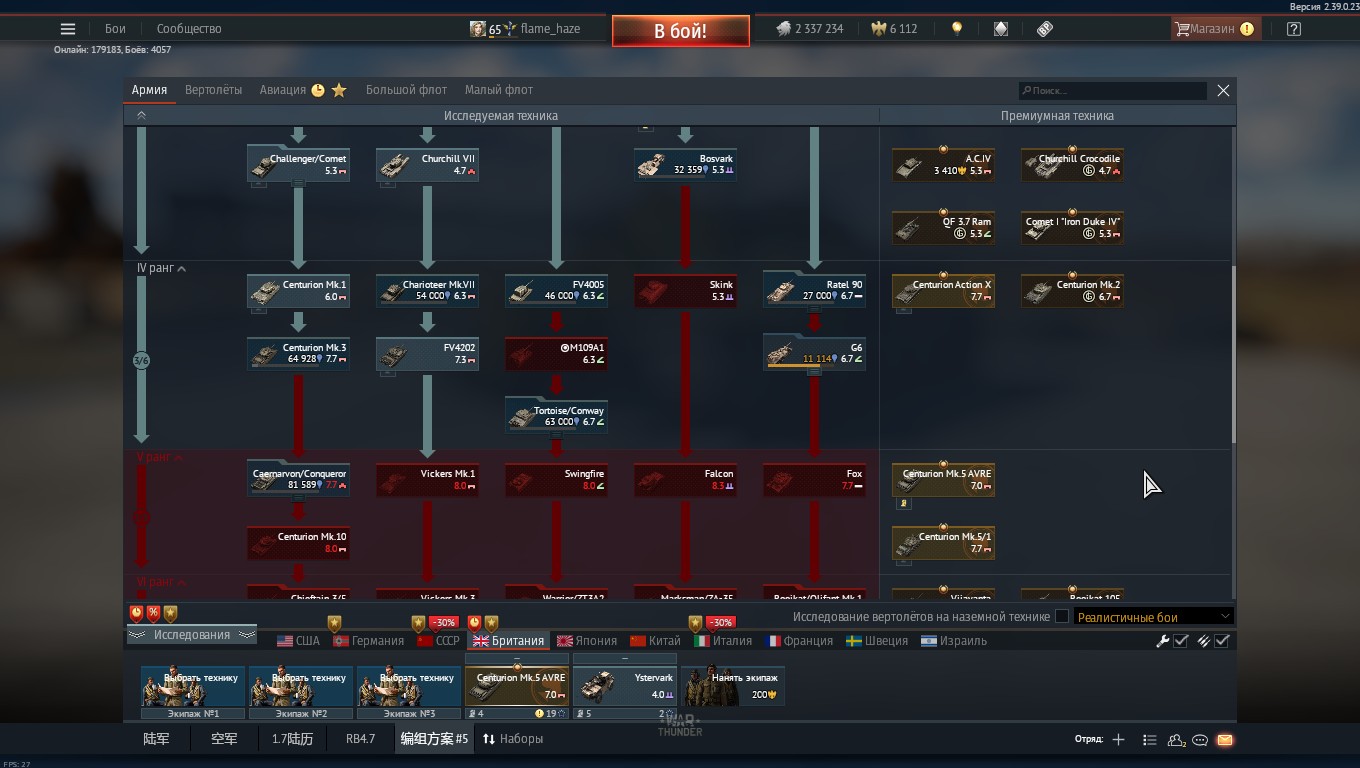1360x768 pixels.
Task: Open the wrench settings icon near country tabs
Action: click(x=1162, y=641)
